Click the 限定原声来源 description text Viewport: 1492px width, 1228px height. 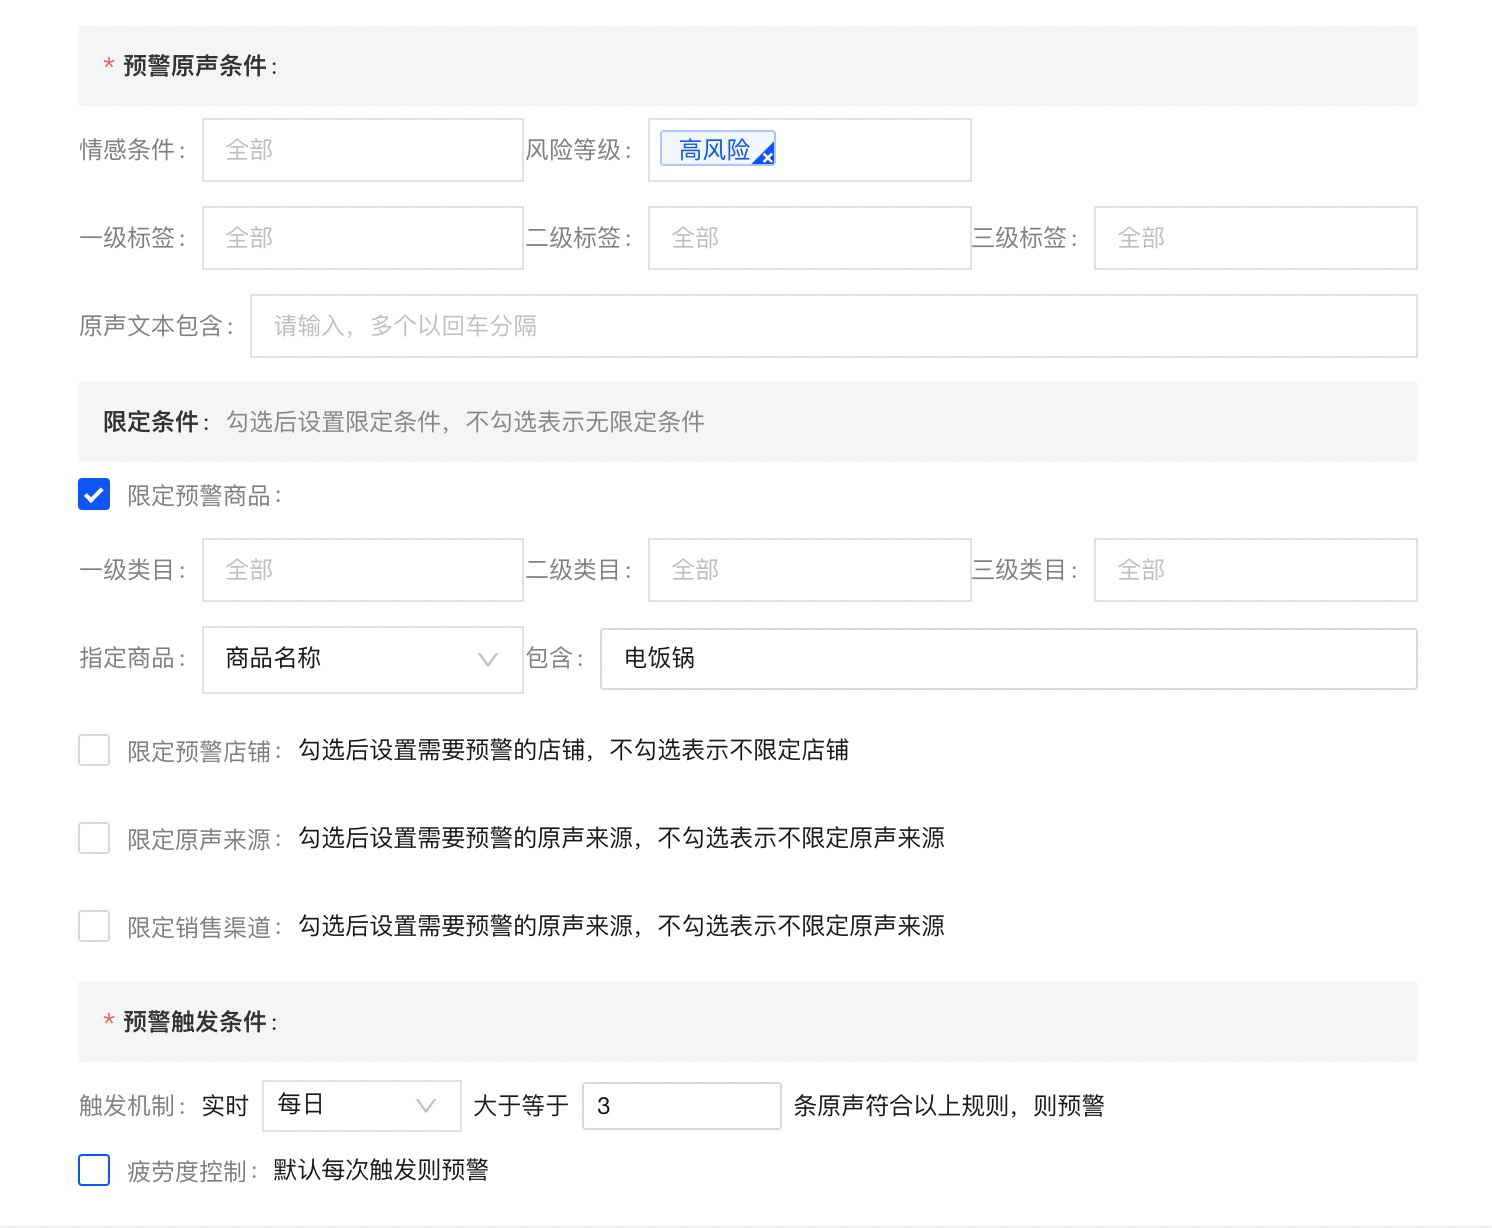[x=622, y=838]
